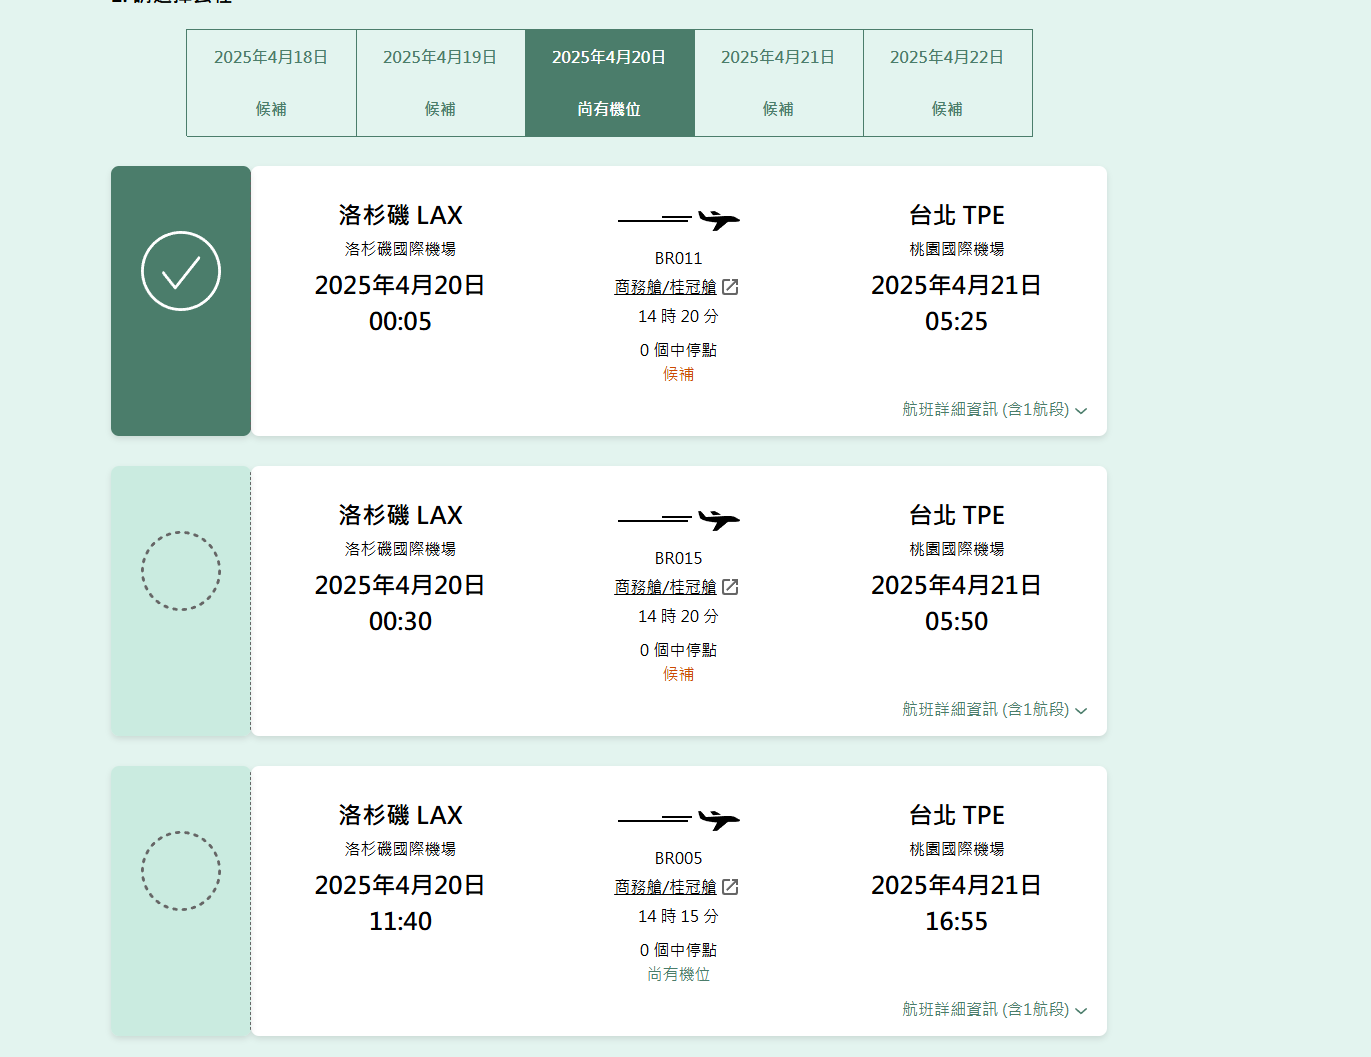Open 商務艙/桂冠艙 link for flight BR005
1371x1057 pixels.
coord(665,887)
